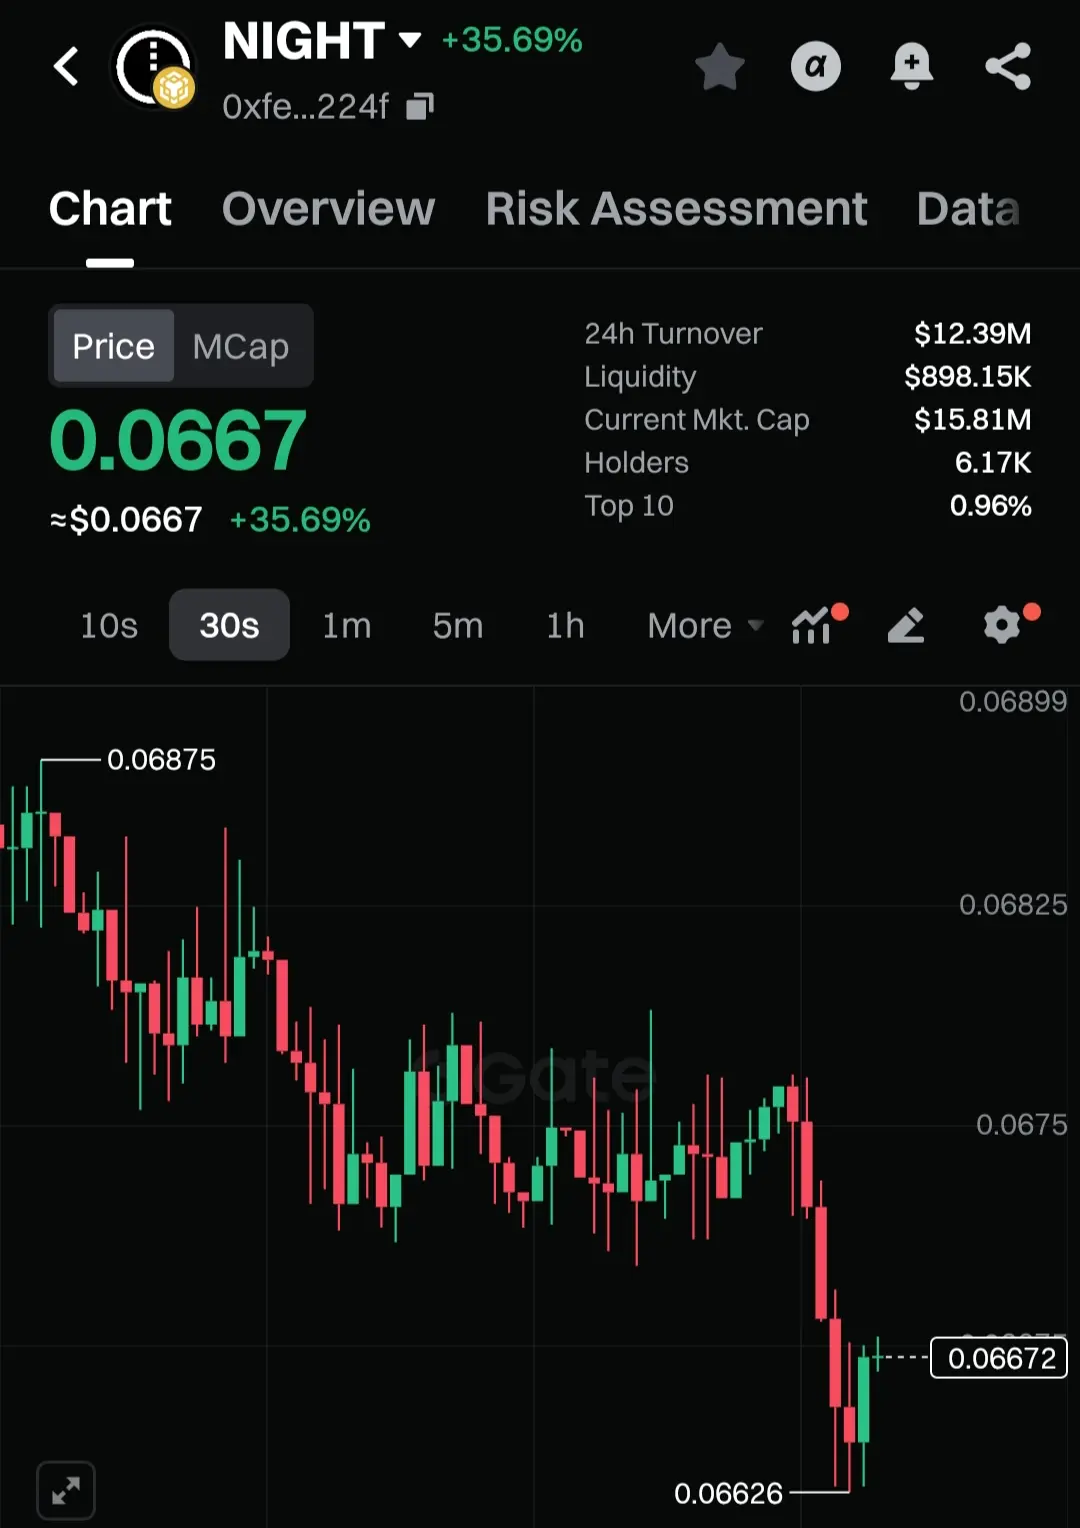The height and width of the screenshot is (1528, 1080).
Task: Switch to the Overview tab
Action: tap(328, 209)
